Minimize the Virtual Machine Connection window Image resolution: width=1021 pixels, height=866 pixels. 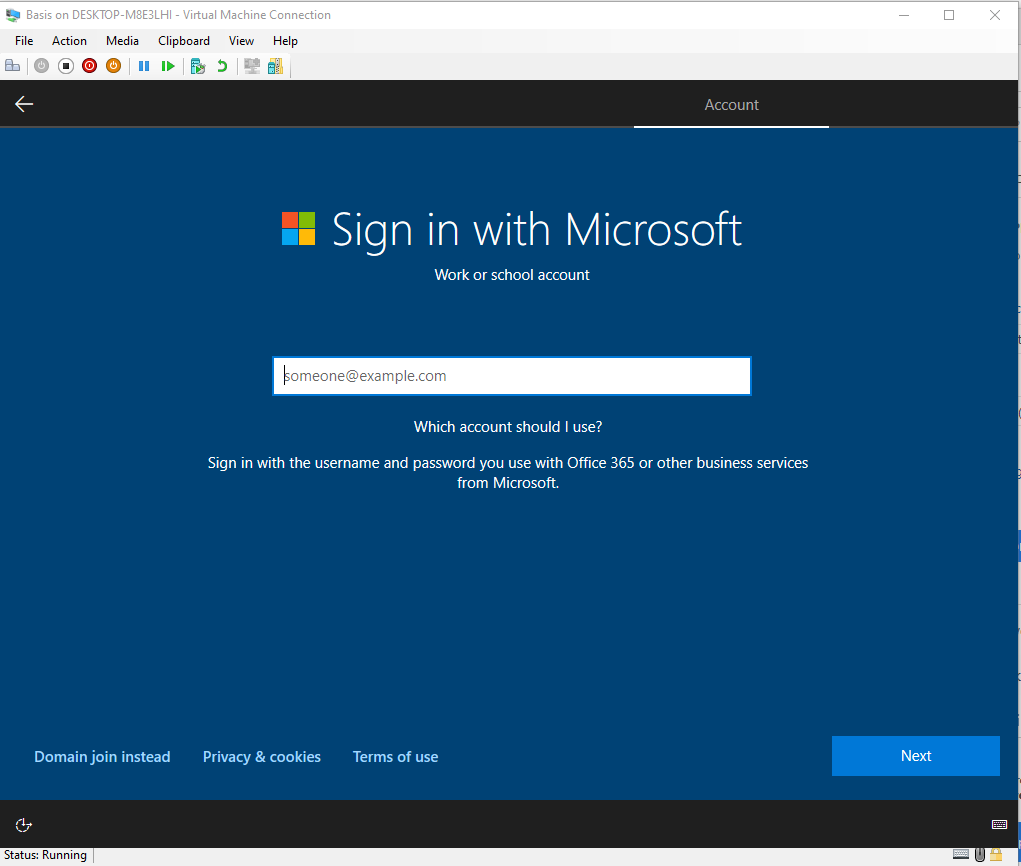tap(904, 14)
